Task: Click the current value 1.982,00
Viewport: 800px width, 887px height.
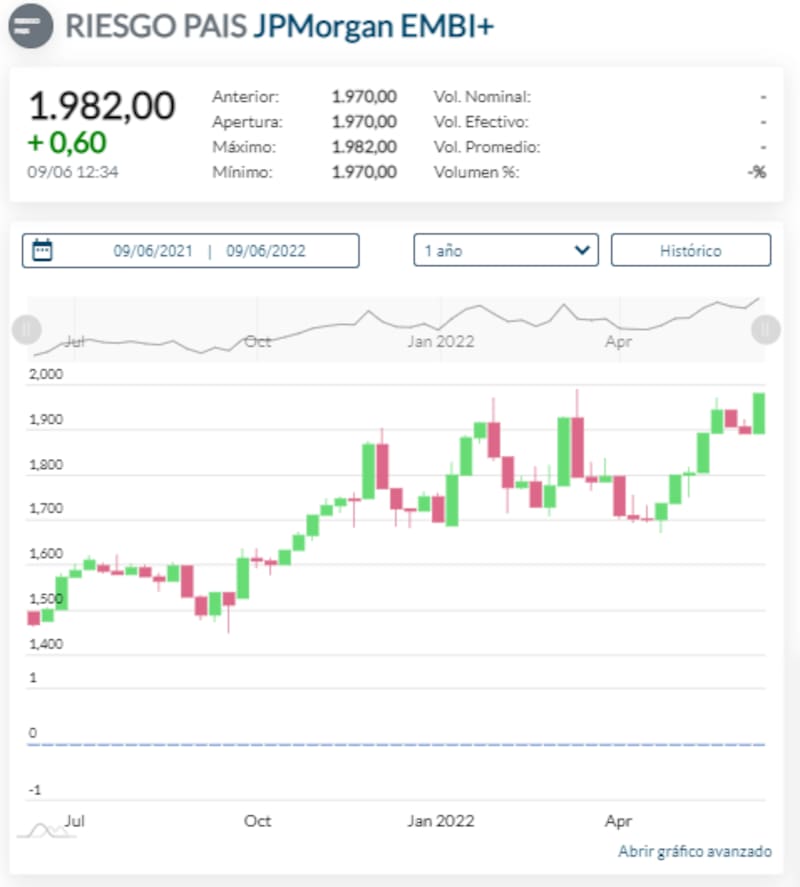Action: pyautogui.click(x=101, y=105)
